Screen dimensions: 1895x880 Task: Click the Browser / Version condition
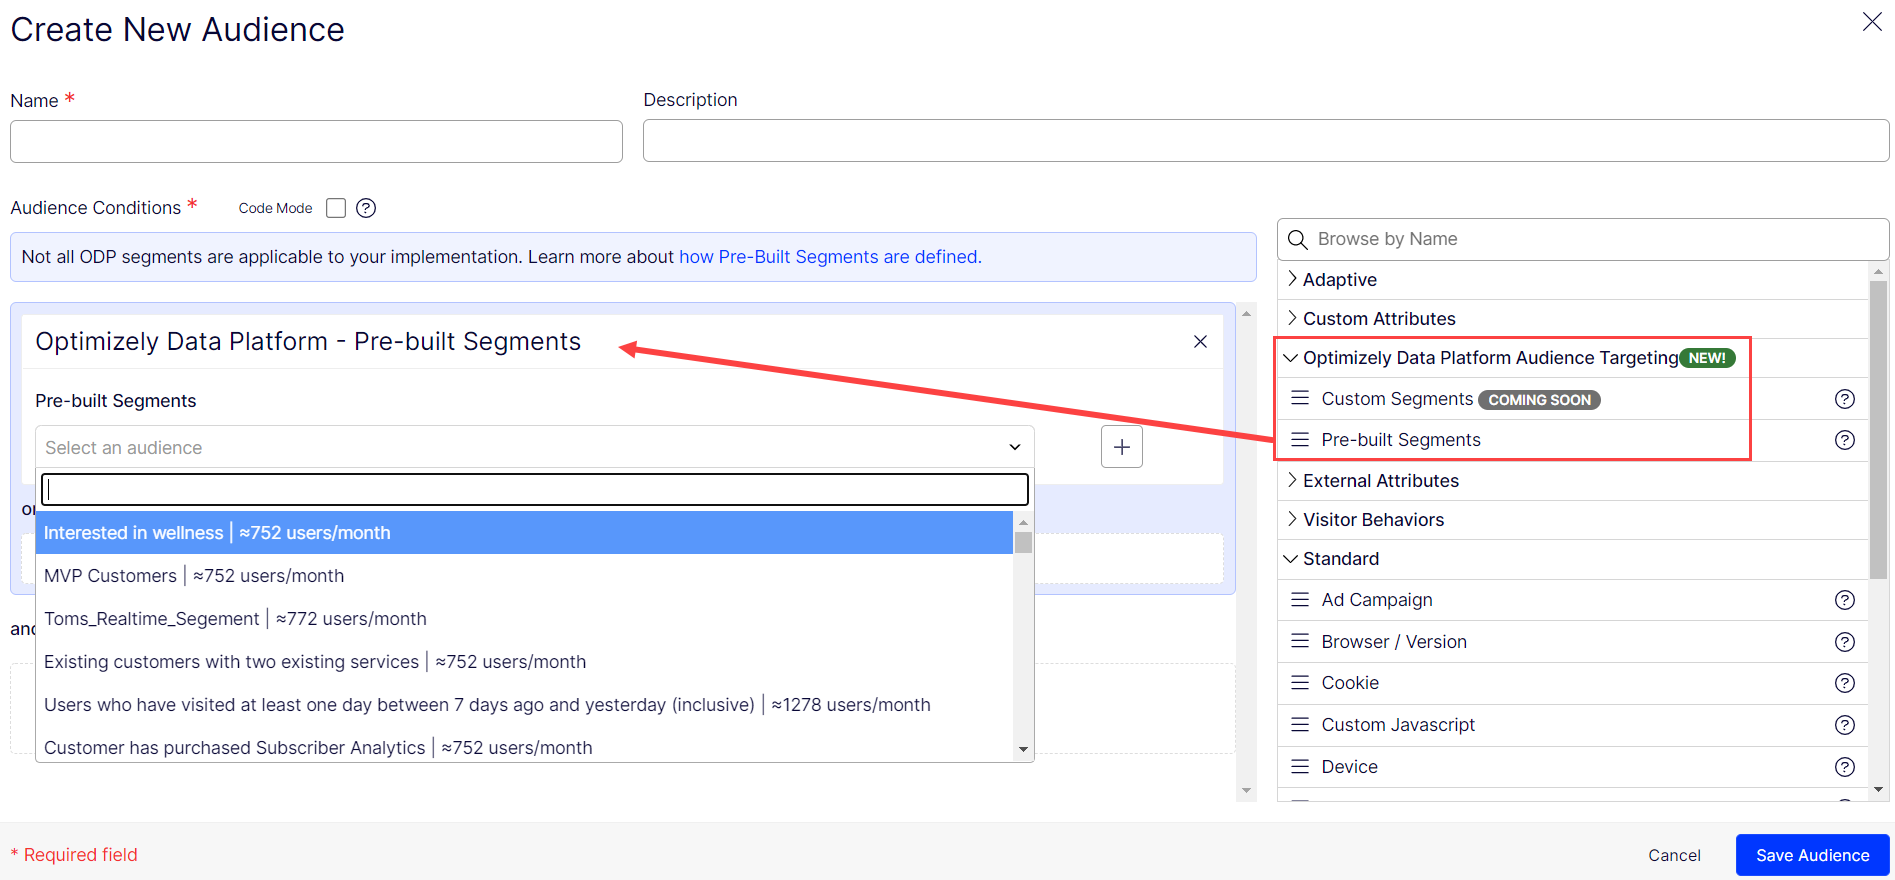pyautogui.click(x=1573, y=642)
